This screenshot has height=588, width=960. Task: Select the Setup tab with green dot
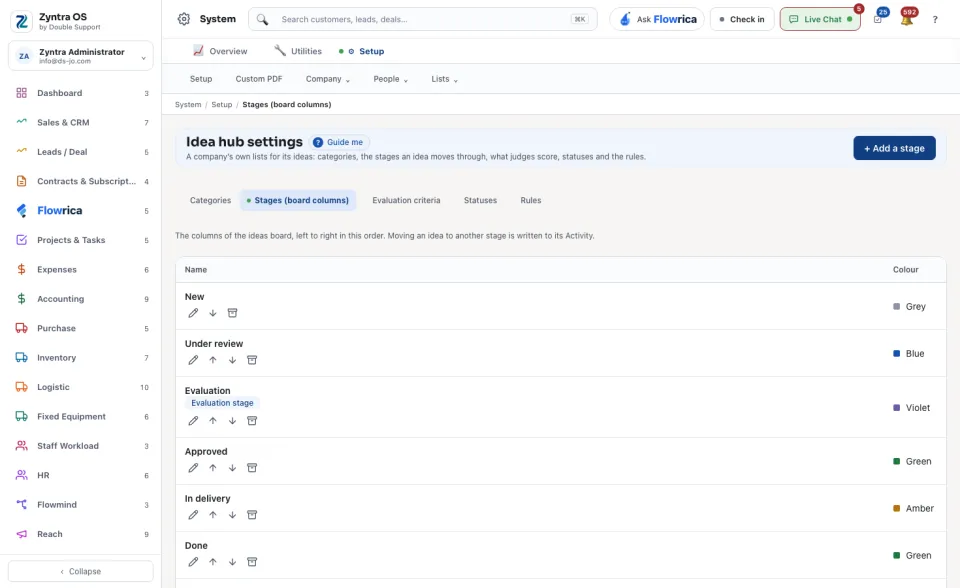point(362,51)
